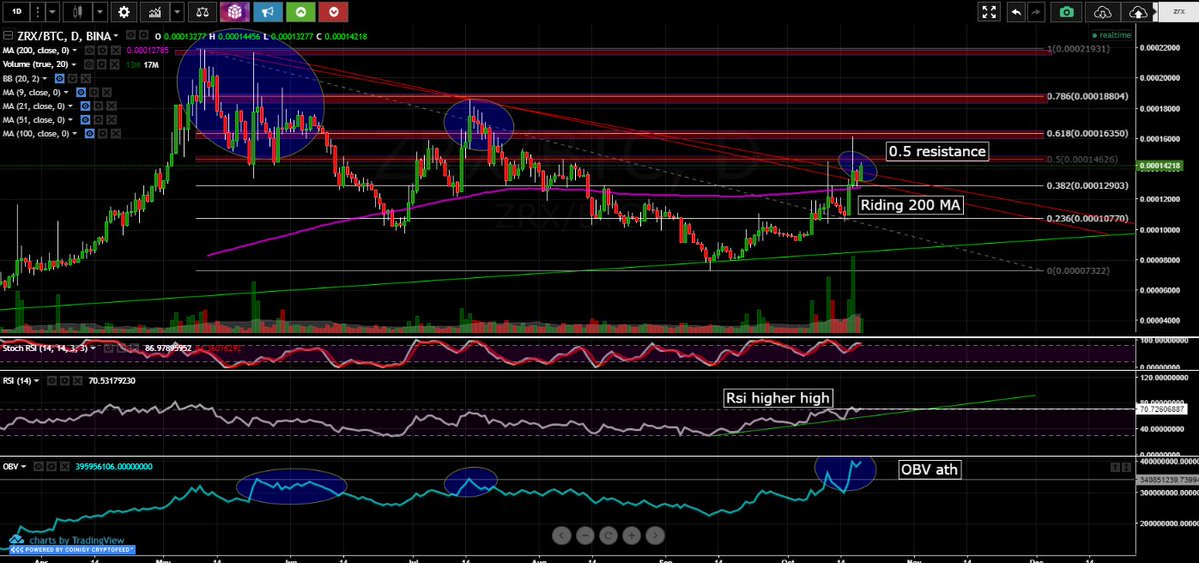The image size is (1199, 563).
Task: Click the red down-arrow button
Action: pyautogui.click(x=333, y=11)
